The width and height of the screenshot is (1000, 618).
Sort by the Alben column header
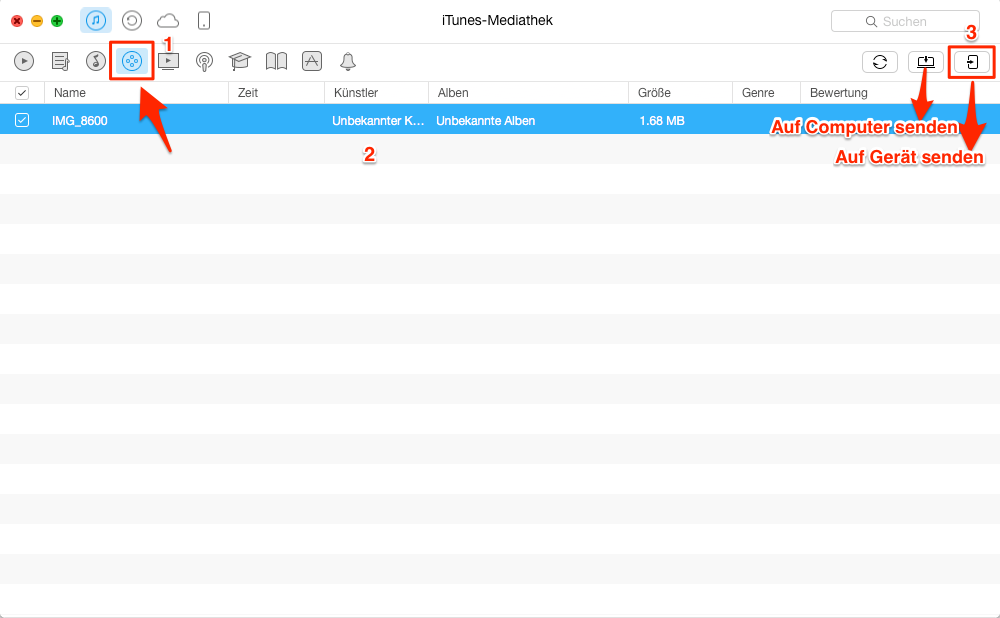pyautogui.click(x=528, y=93)
